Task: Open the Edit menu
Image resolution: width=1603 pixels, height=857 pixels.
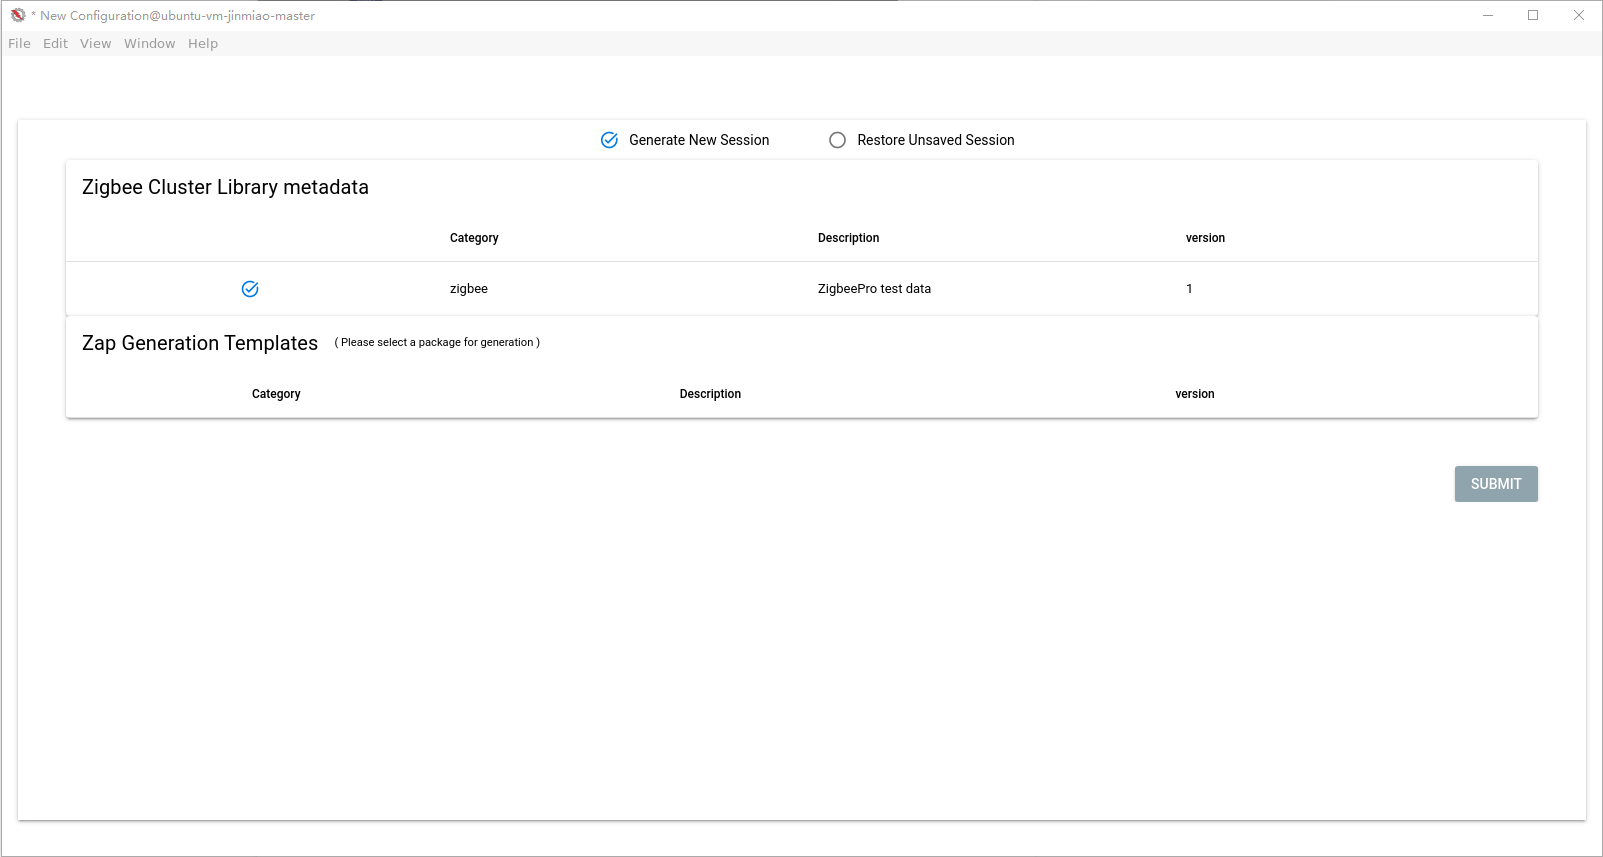Action: [x=55, y=43]
